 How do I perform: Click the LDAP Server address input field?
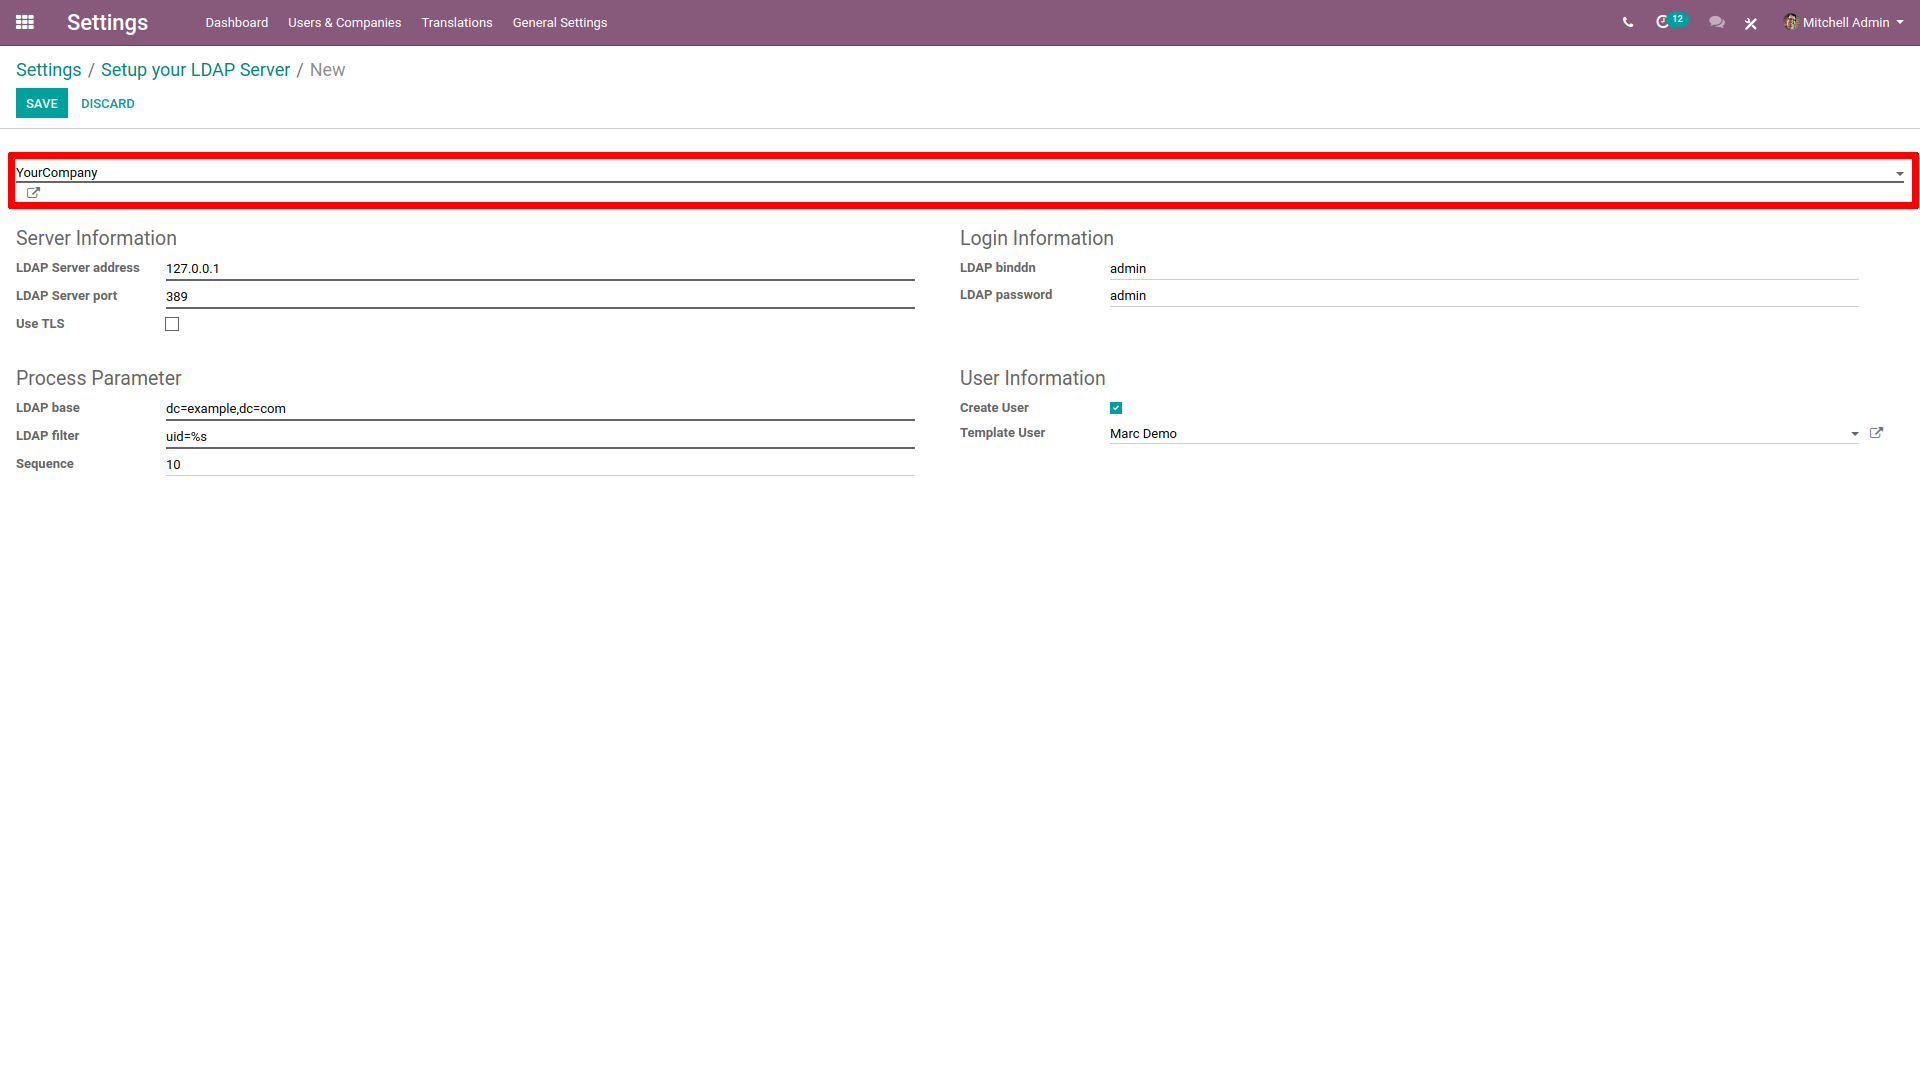[x=539, y=268]
